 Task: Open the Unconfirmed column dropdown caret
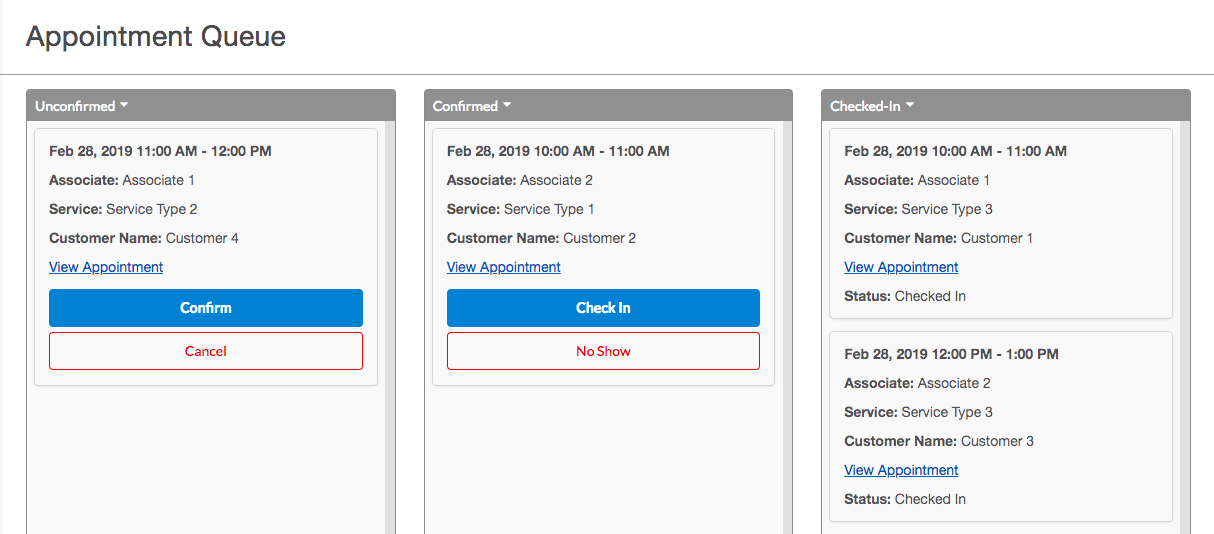[124, 106]
